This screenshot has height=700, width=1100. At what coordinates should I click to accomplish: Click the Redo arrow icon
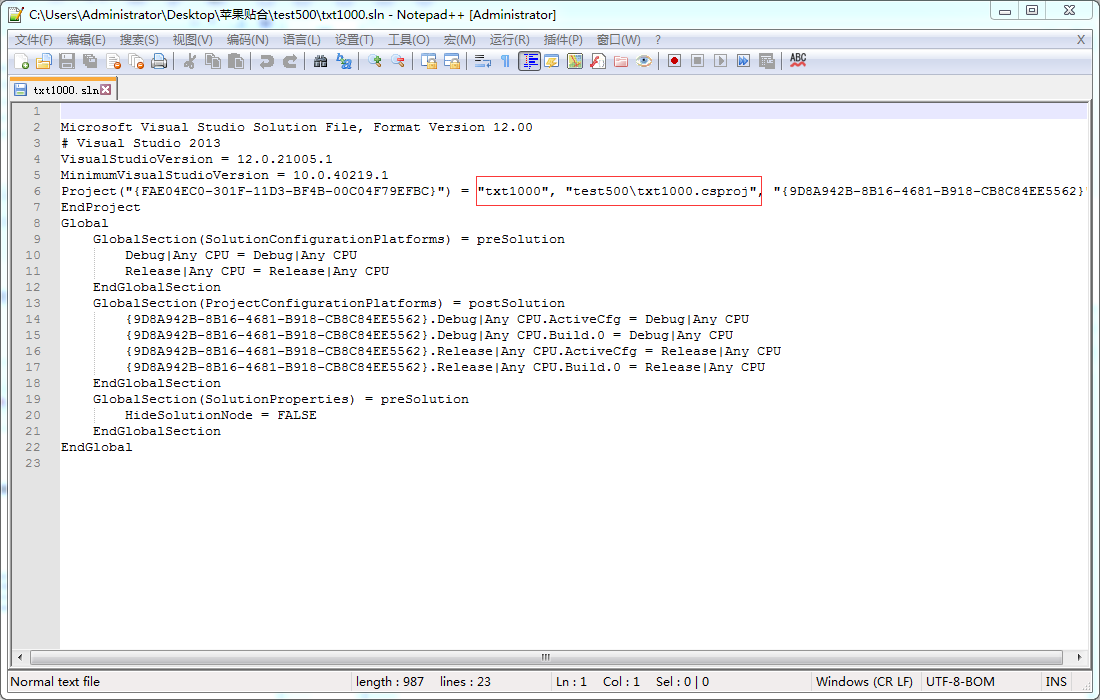tap(289, 61)
